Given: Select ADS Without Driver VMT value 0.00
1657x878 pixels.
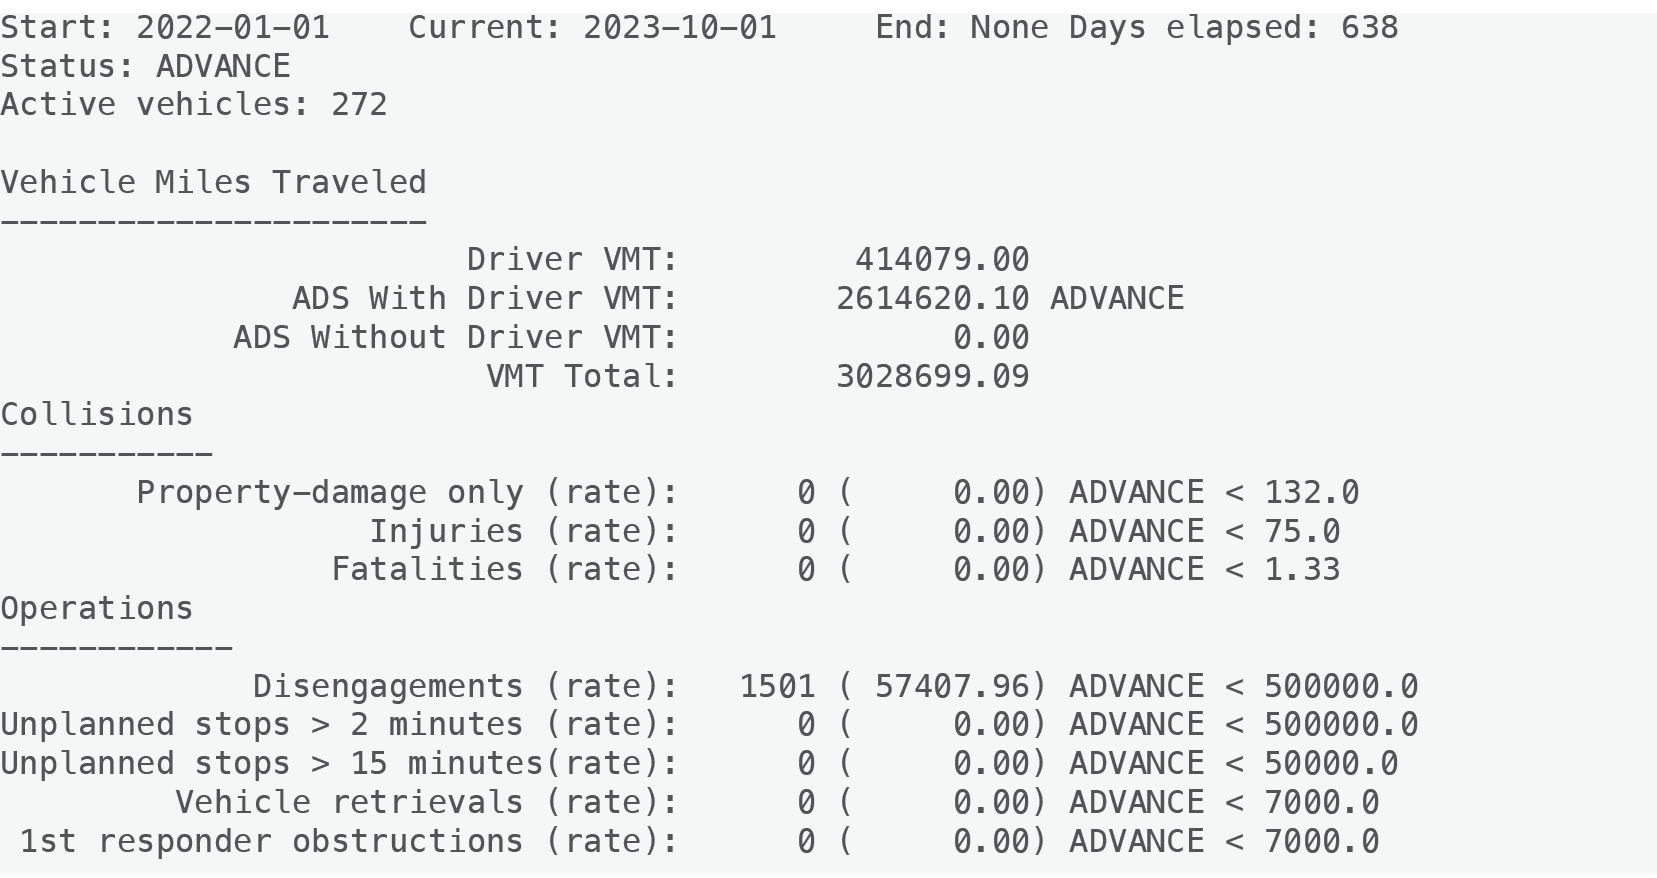Looking at the screenshot, I should 991,337.
